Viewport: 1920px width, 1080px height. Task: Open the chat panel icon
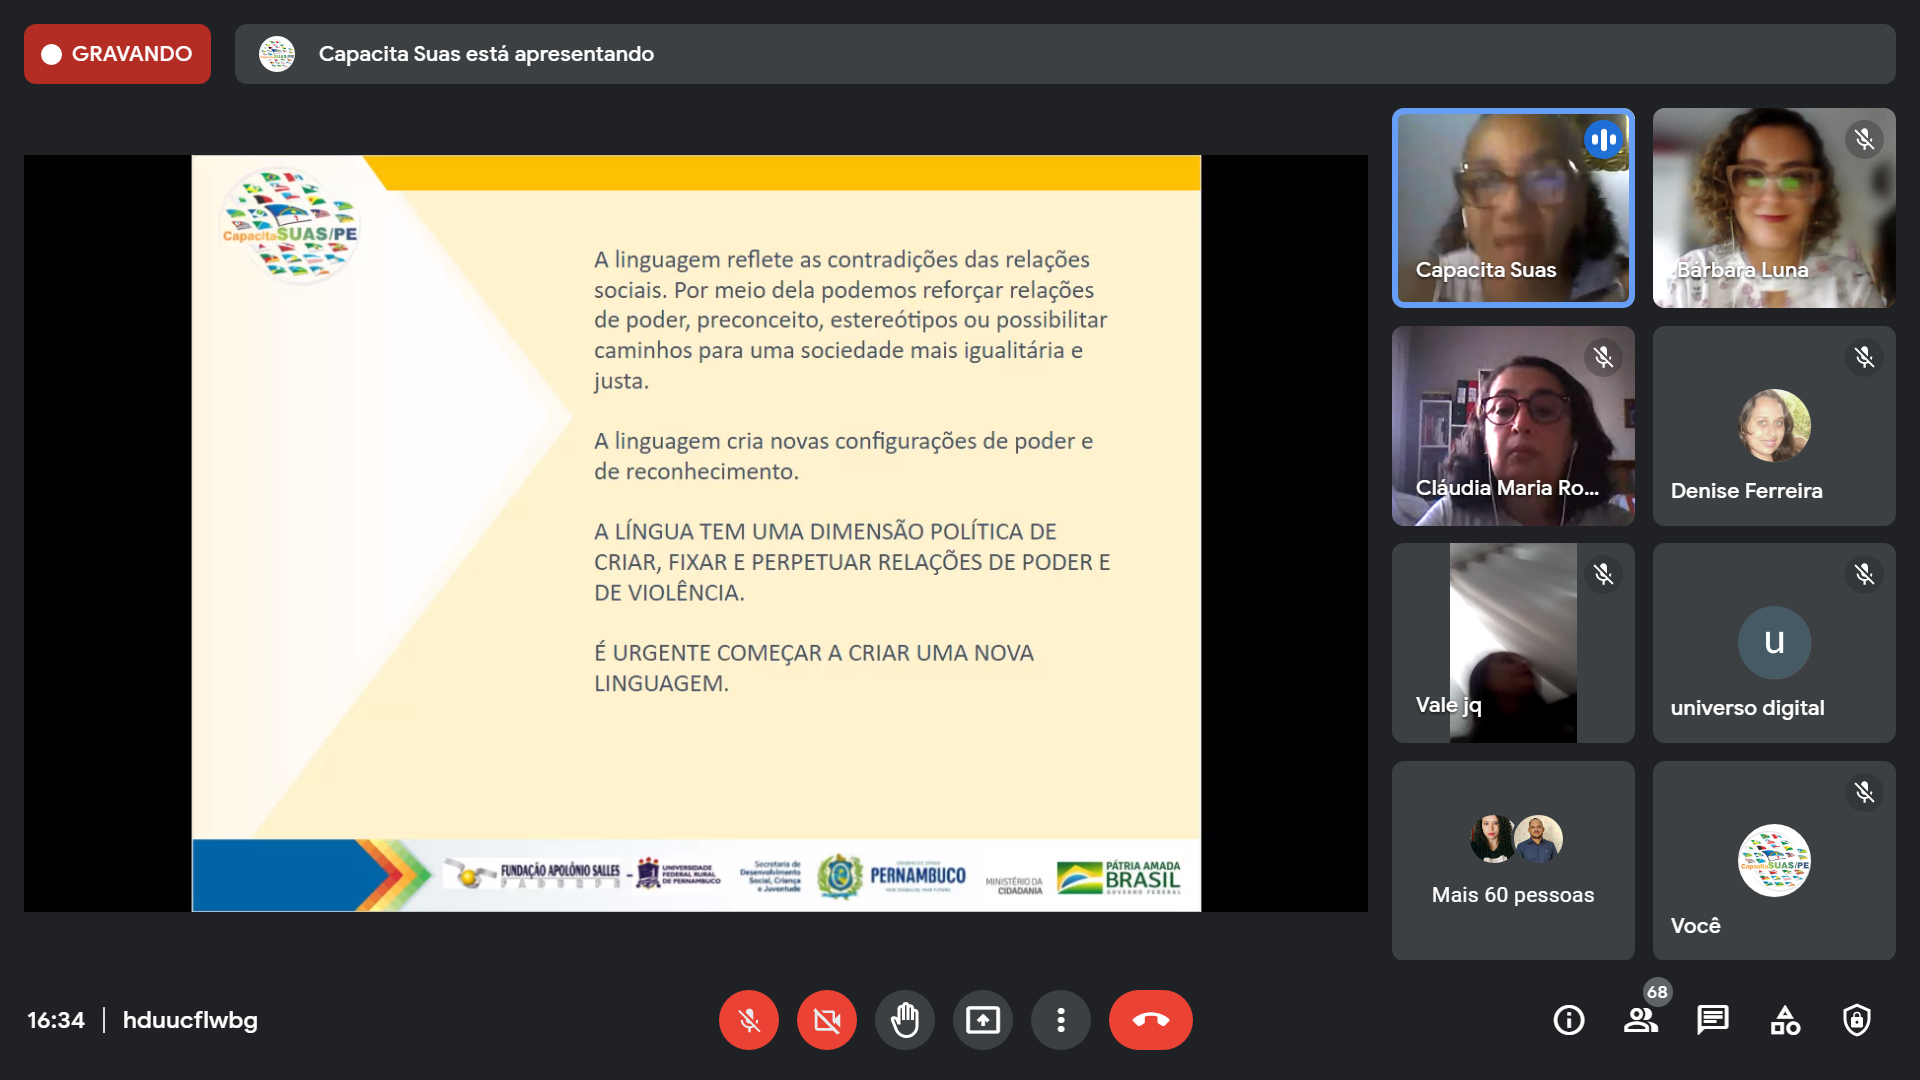point(1712,1020)
